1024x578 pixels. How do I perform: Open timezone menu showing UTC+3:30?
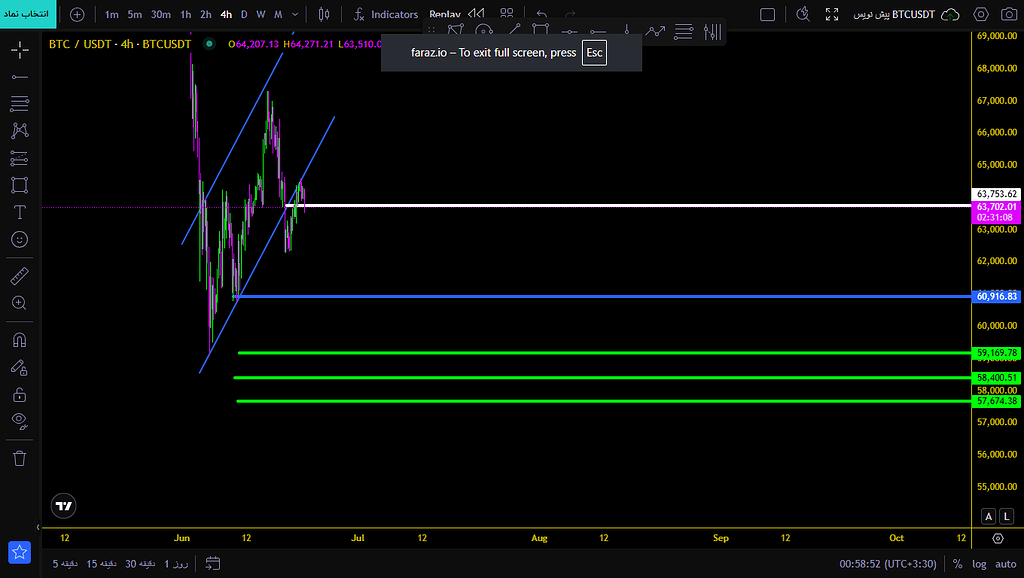[888, 564]
